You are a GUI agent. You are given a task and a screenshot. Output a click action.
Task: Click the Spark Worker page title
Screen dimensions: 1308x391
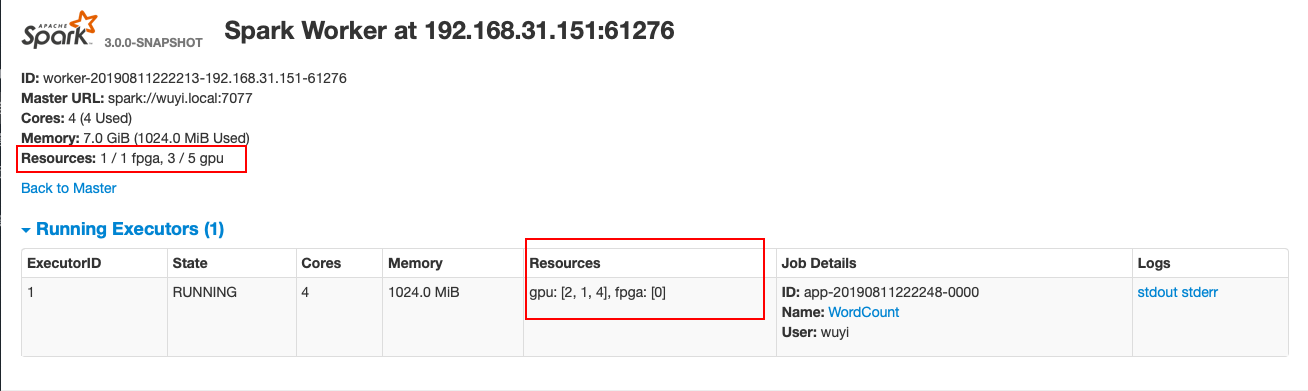coord(449,31)
